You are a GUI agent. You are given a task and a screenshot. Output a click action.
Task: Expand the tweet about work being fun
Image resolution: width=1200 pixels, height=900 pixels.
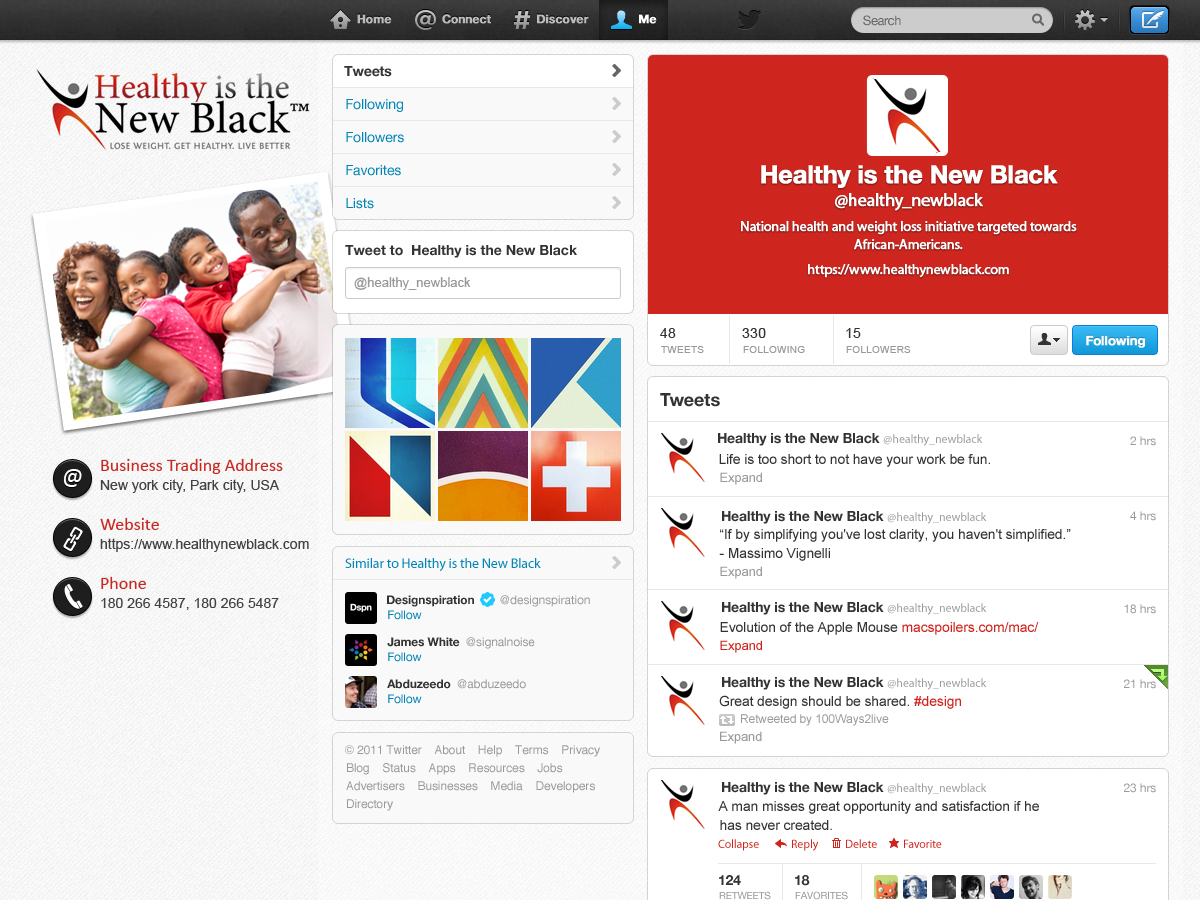point(740,477)
